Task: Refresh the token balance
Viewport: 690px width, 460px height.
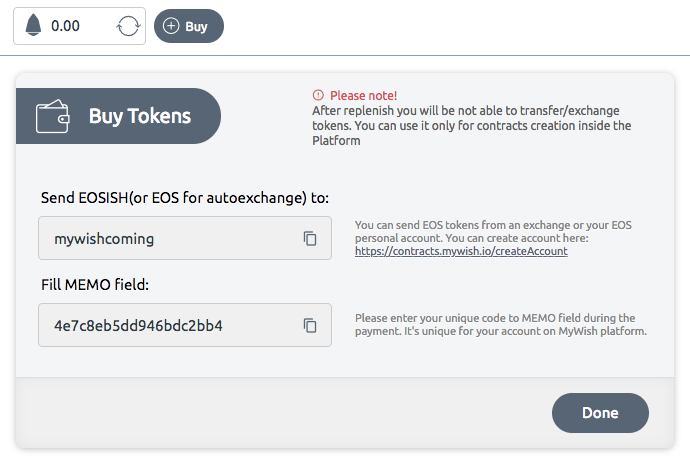Action: (x=128, y=26)
